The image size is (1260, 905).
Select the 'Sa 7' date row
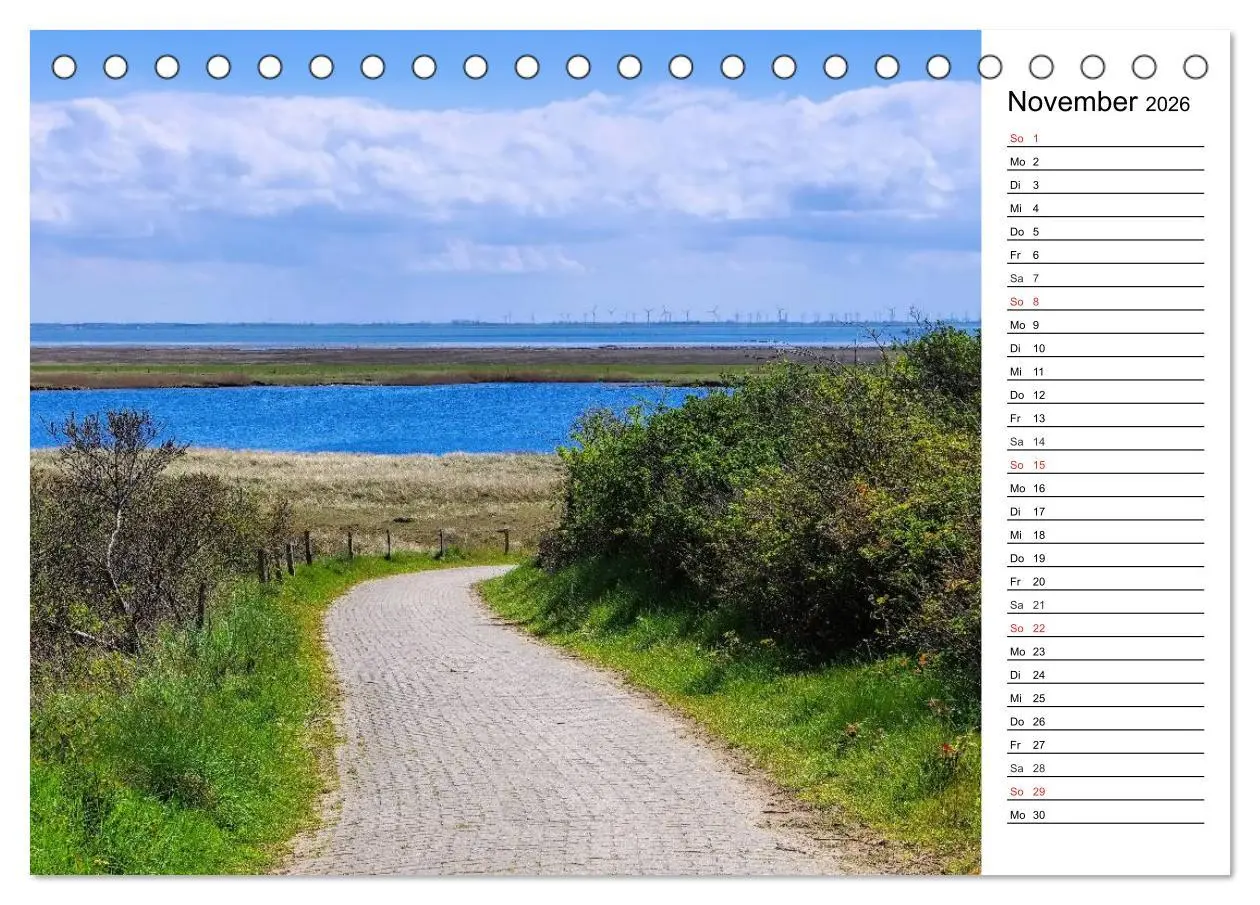[x=1105, y=278]
